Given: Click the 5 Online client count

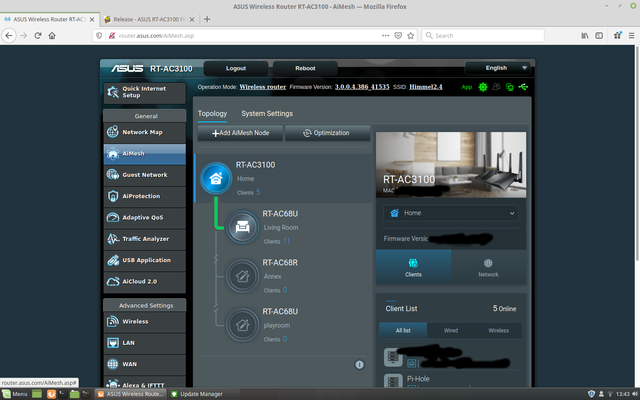Looking at the screenshot, I should pos(504,309).
